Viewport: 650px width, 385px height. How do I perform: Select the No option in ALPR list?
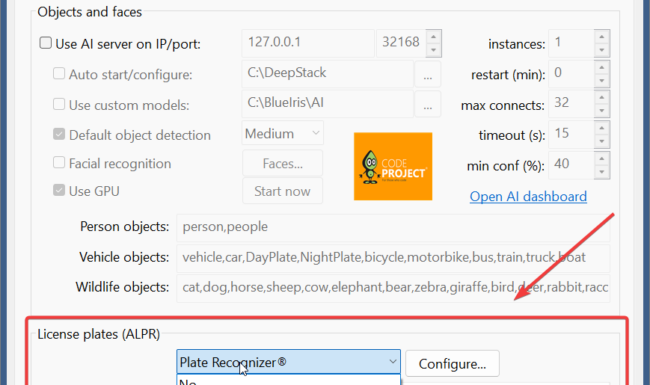tap(289, 380)
